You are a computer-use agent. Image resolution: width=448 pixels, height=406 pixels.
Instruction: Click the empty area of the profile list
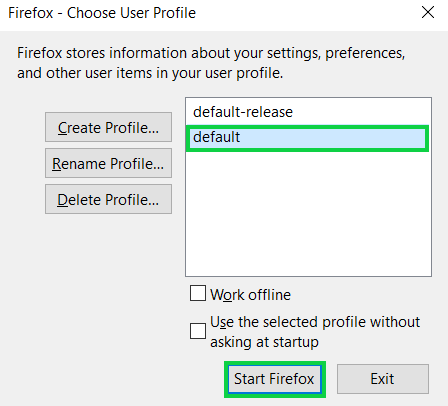point(308,213)
